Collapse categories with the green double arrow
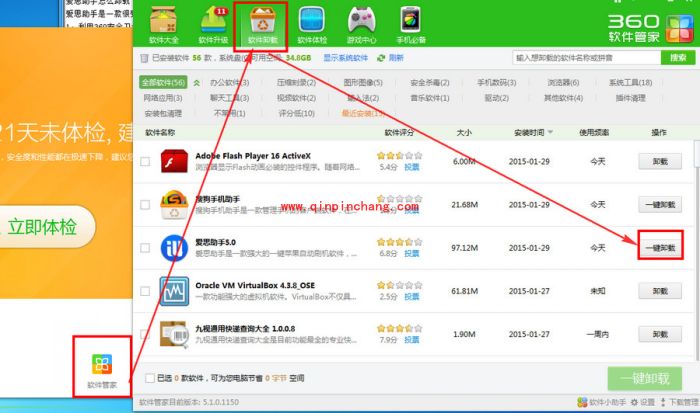 196,83
